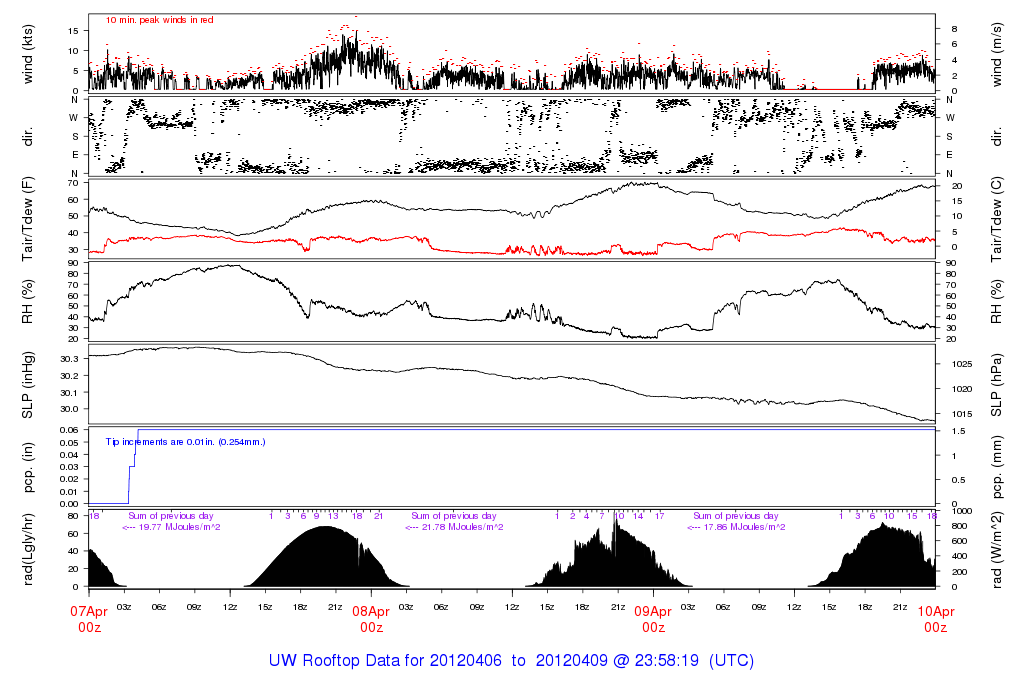Select the 10Apr 00z date marker
This screenshot has width=1024, height=700.
(x=935, y=618)
